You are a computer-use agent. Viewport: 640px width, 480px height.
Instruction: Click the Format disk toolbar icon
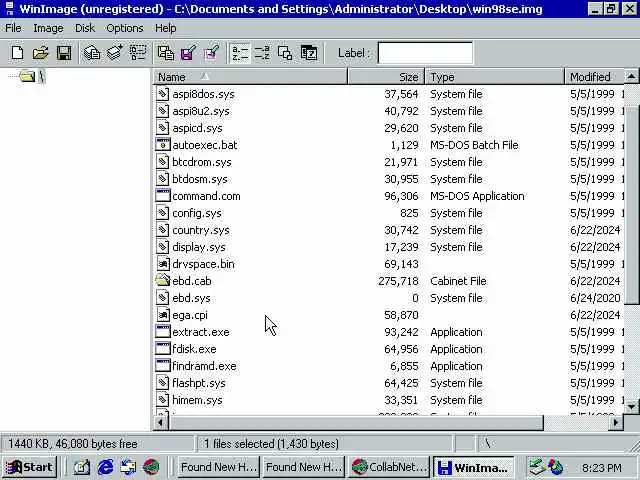[x=138, y=53]
